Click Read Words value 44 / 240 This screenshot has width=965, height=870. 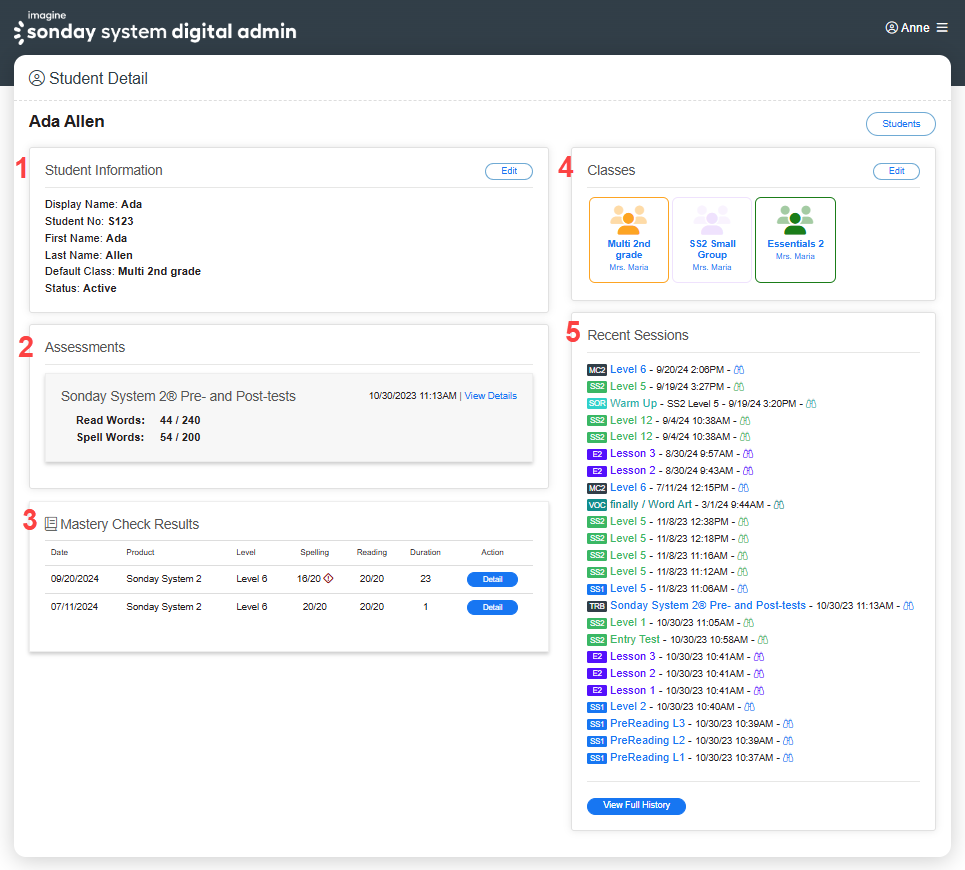tap(180, 420)
